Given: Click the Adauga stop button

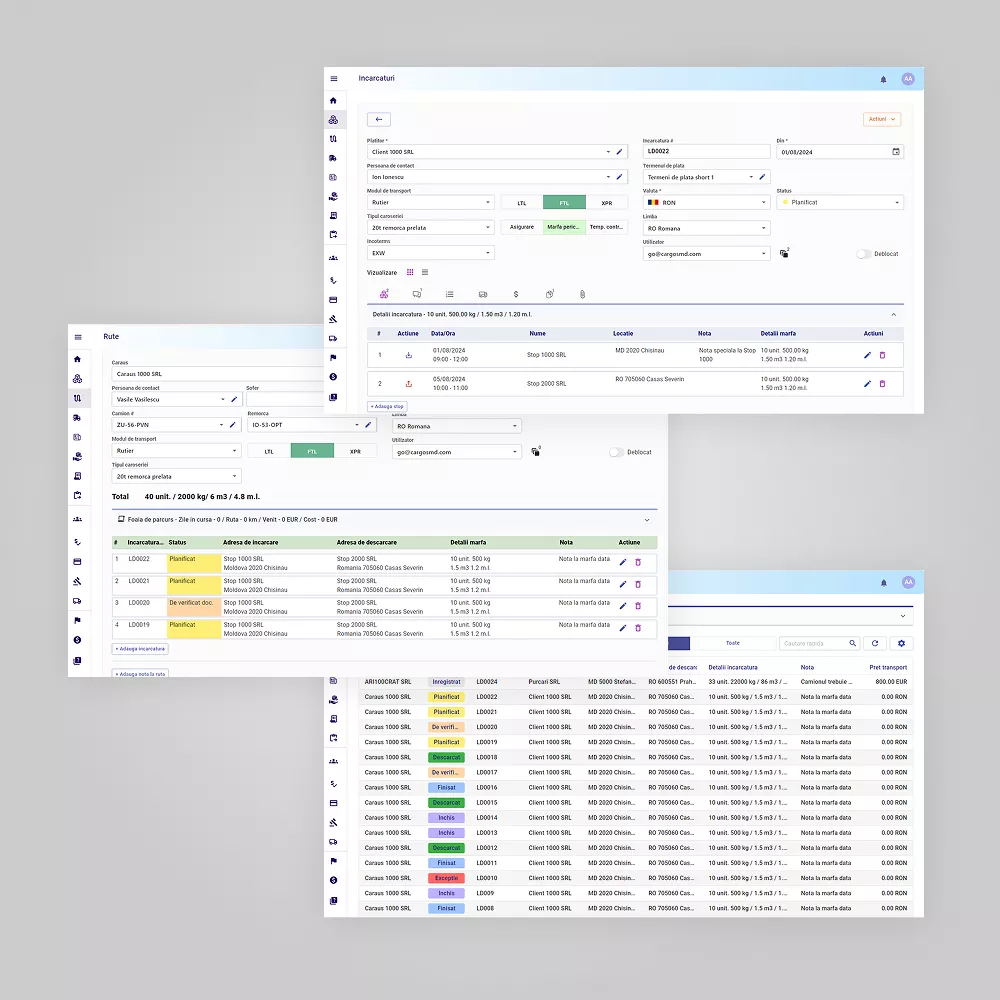Looking at the screenshot, I should coord(386,406).
